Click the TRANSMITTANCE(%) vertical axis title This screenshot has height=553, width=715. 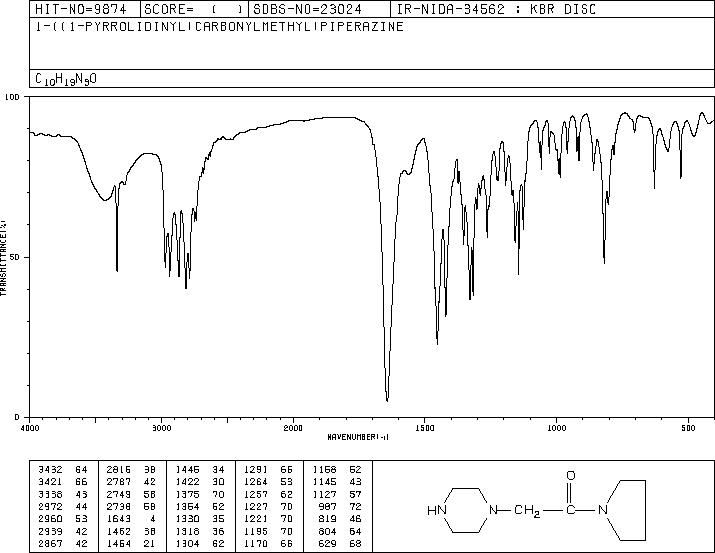3,258
